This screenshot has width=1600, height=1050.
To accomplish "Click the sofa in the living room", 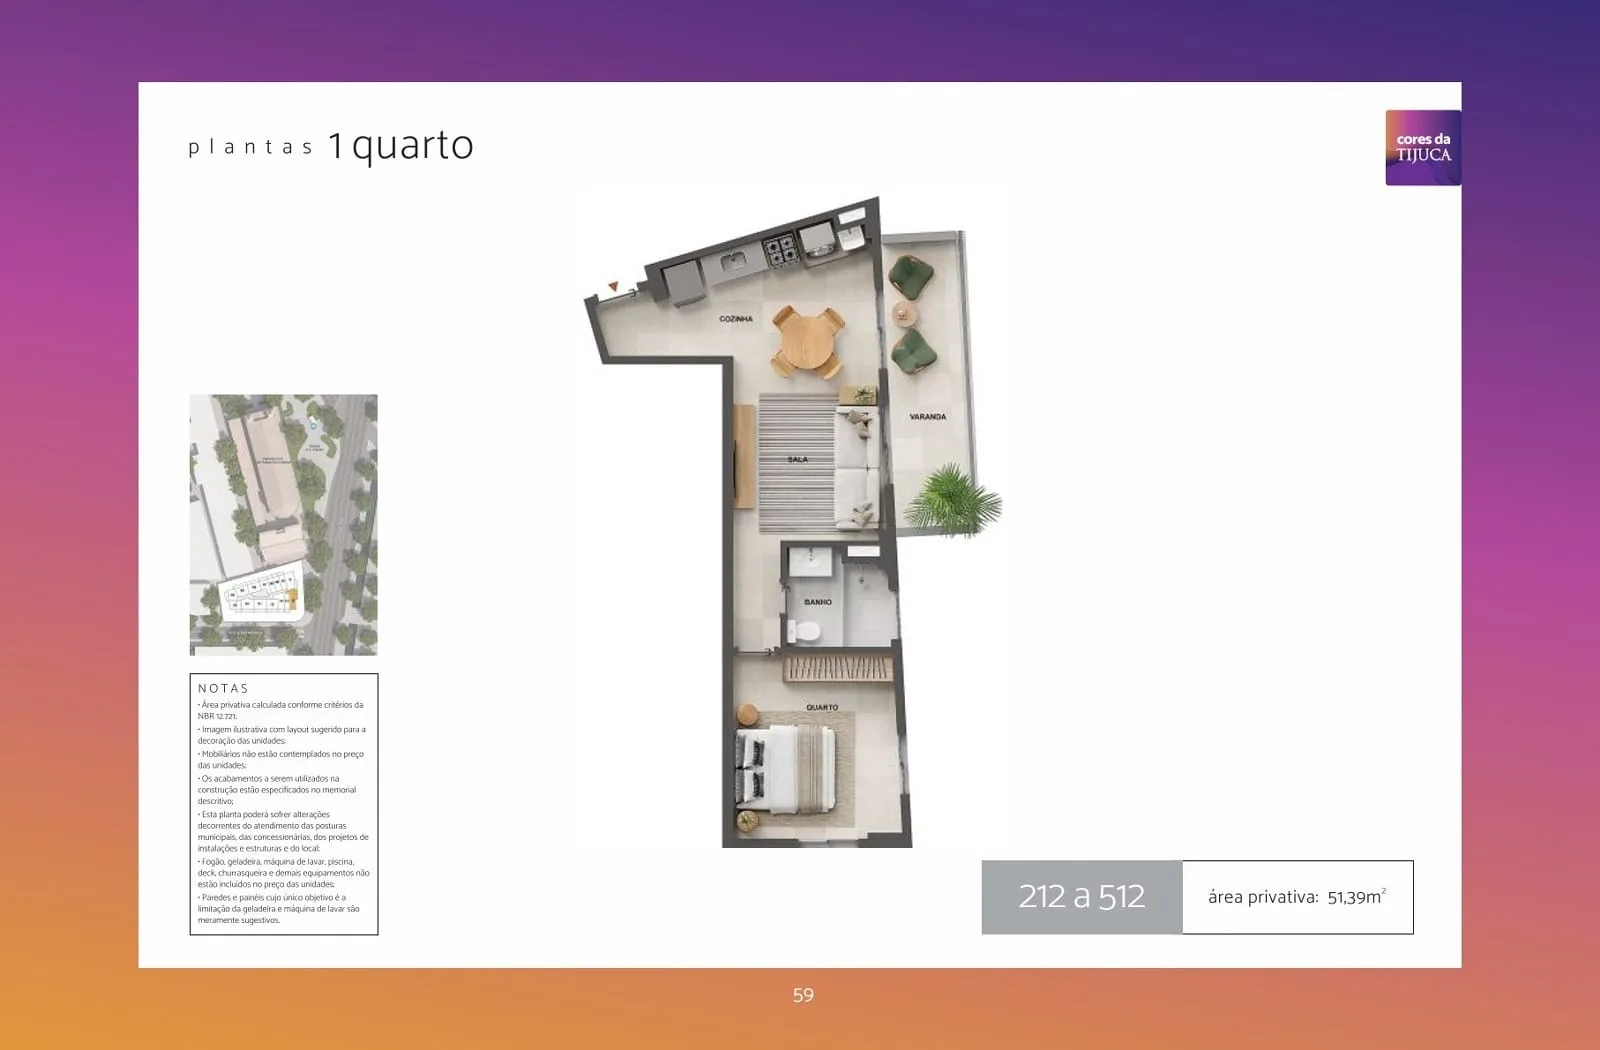I will 858,467.
